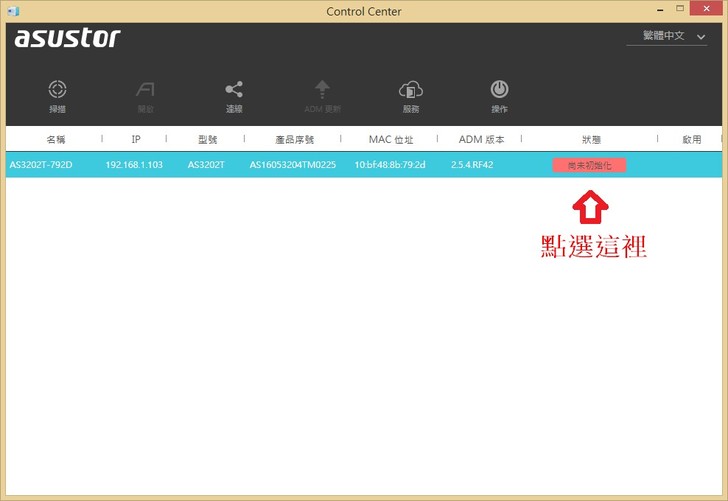Click the 狀態 column header
The width and height of the screenshot is (728, 501).
pyautogui.click(x=591, y=139)
